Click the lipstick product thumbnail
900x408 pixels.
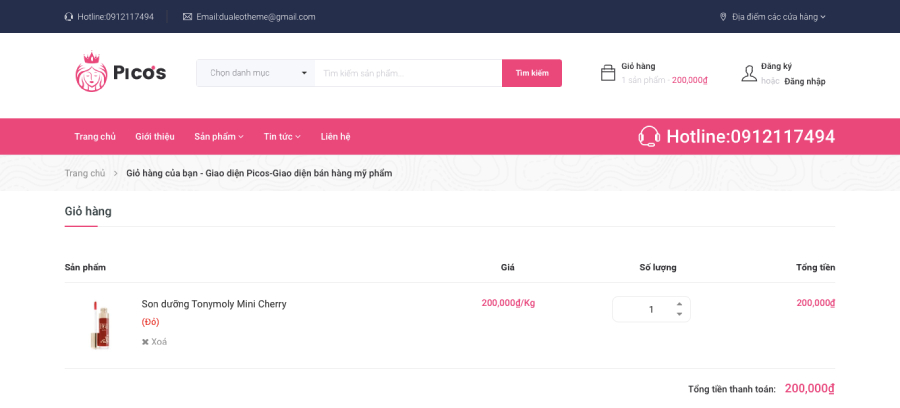click(x=101, y=325)
